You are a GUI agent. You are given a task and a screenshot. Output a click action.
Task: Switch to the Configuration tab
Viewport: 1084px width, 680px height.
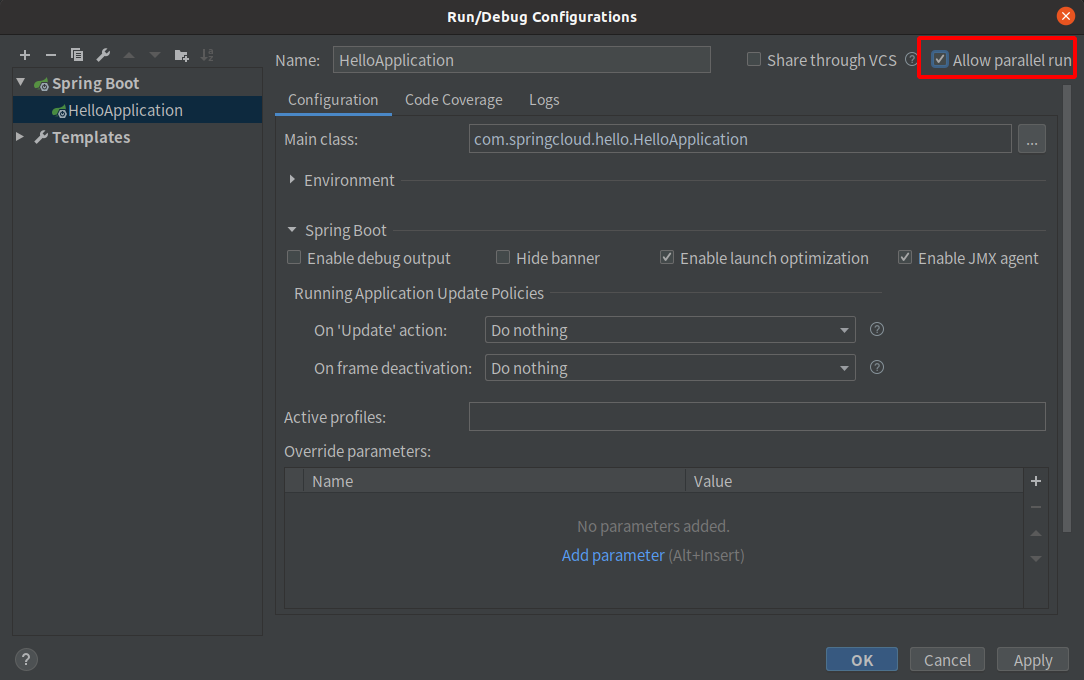coord(333,100)
